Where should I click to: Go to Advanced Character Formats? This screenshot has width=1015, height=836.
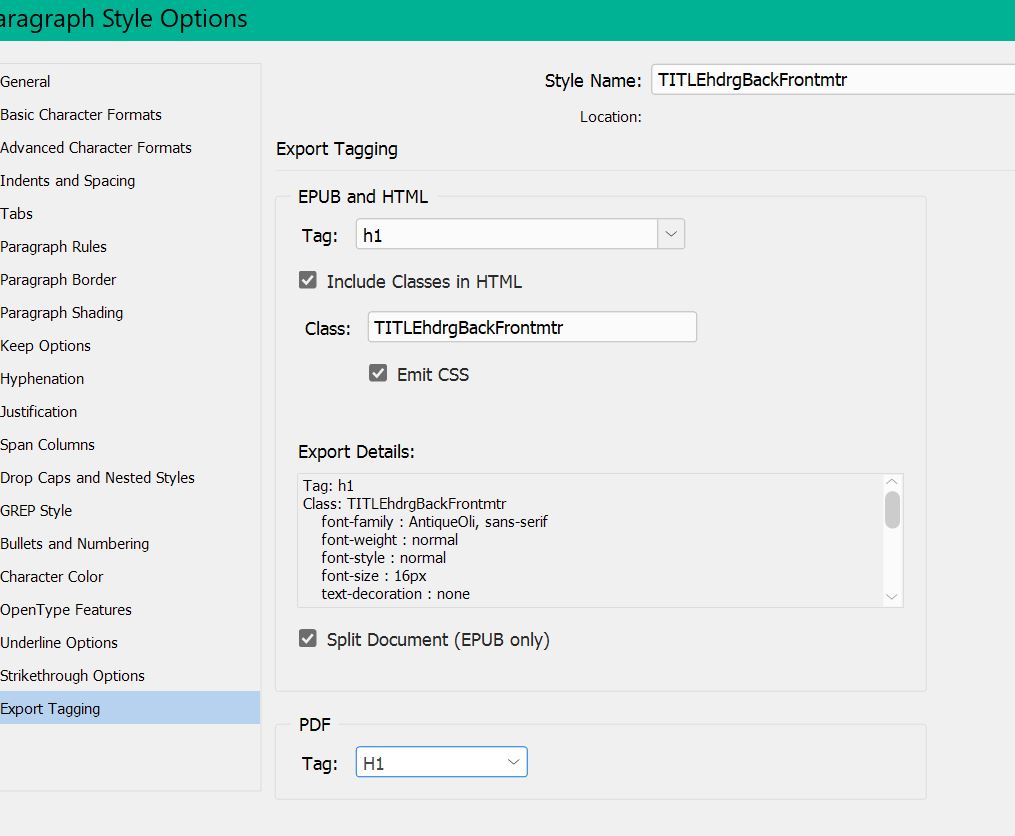pyautogui.click(x=129, y=148)
